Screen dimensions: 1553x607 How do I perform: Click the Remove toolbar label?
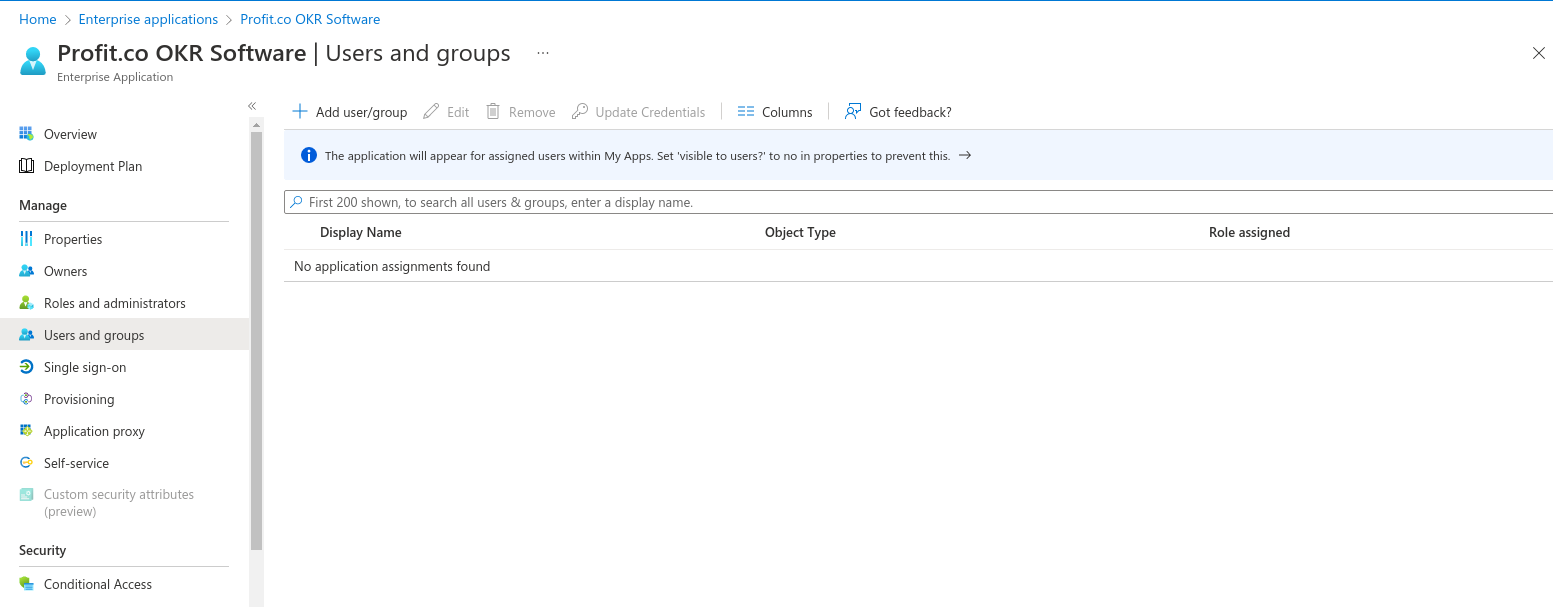pos(532,112)
